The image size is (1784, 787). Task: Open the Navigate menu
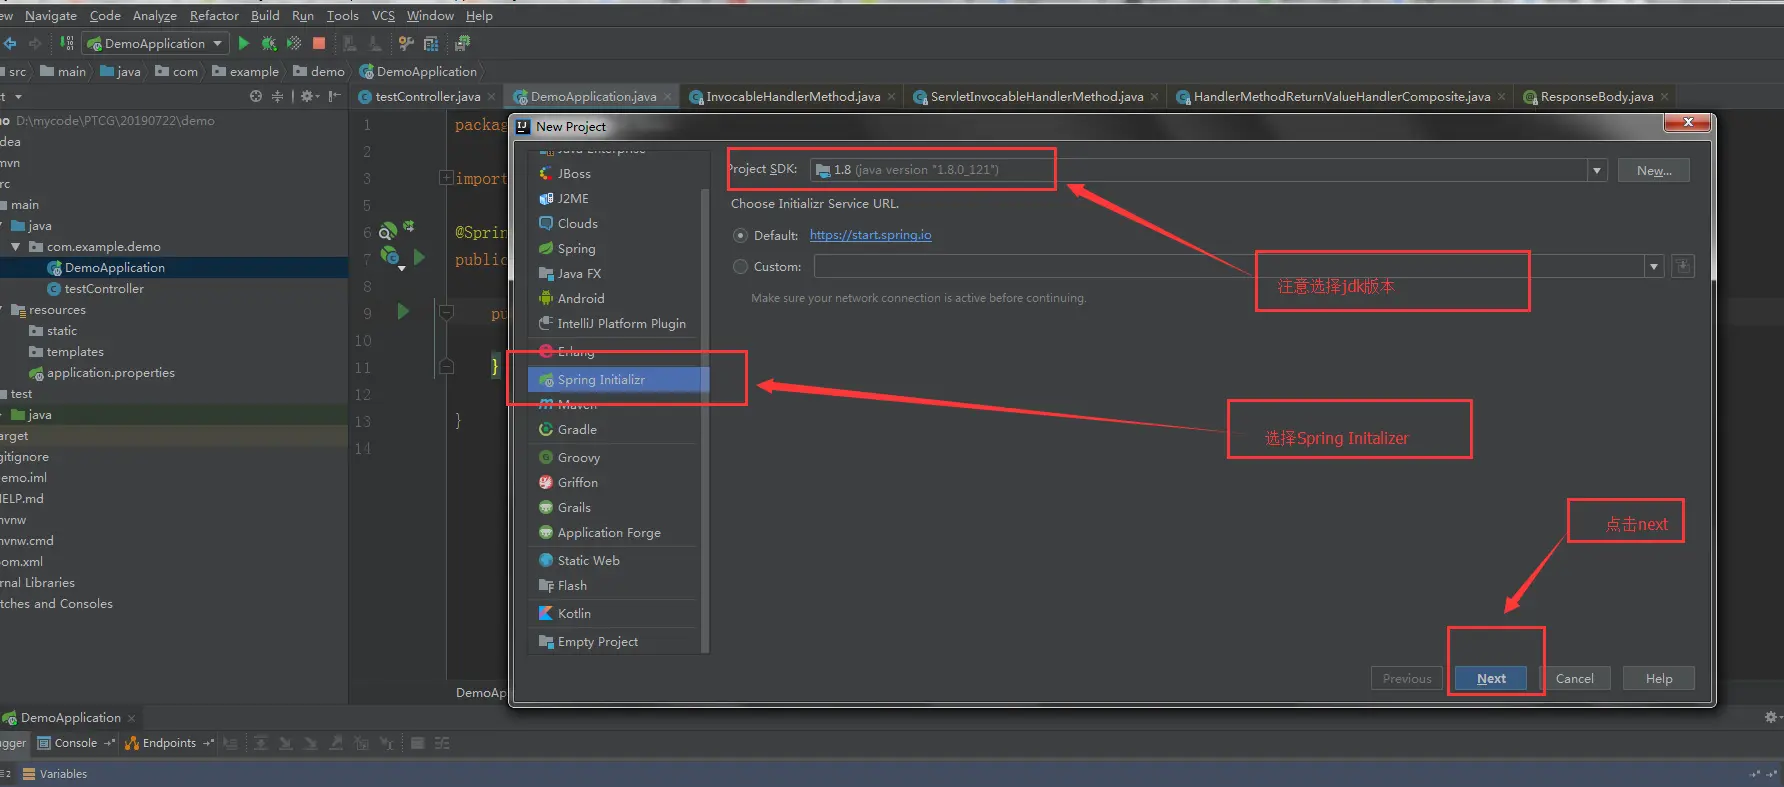pos(51,15)
